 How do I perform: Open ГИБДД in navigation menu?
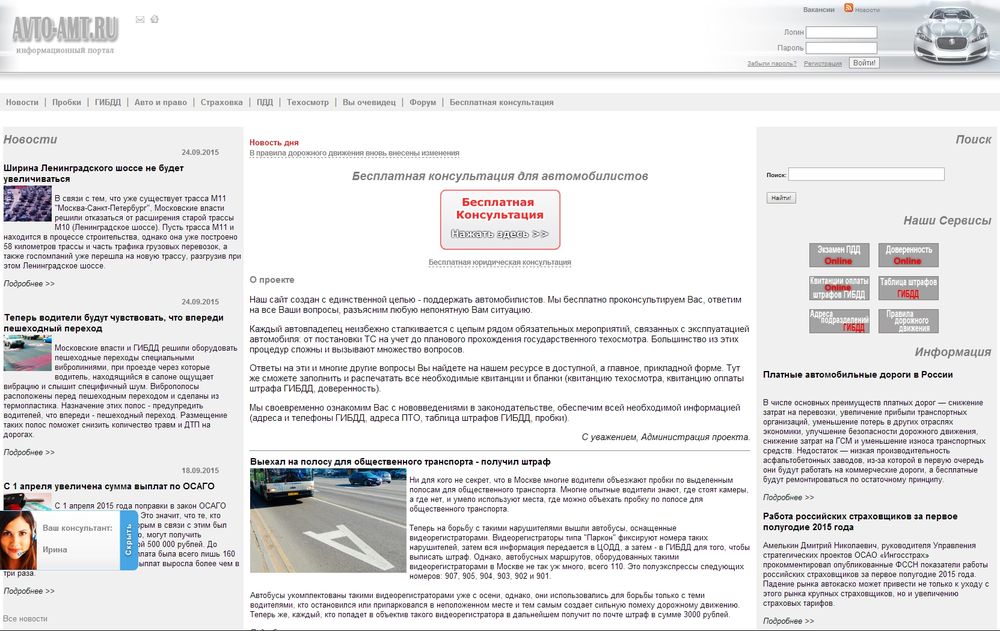pyautogui.click(x=107, y=102)
